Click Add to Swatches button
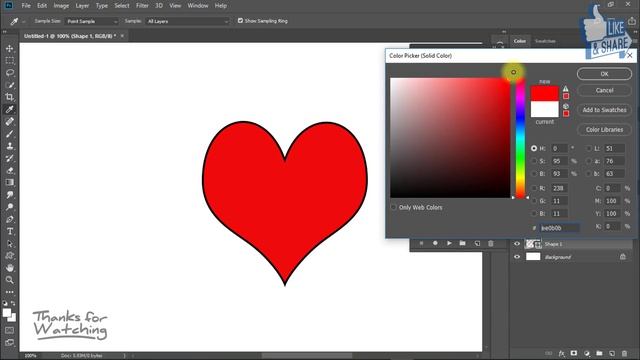640x360 pixels. 604,110
